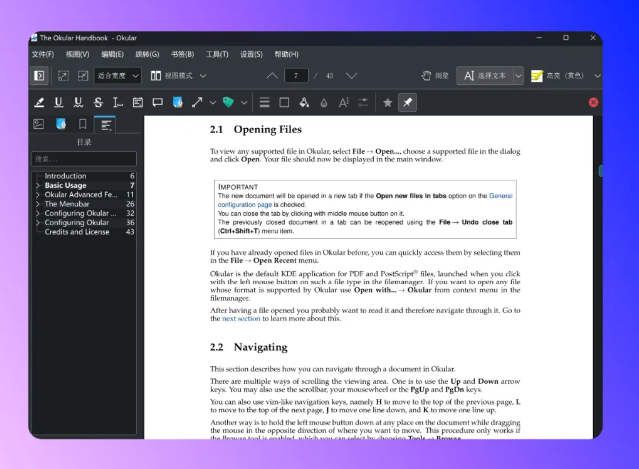The width and height of the screenshot is (639, 469).
Task: Select the Strikeout annotation tool
Action: pyautogui.click(x=98, y=102)
